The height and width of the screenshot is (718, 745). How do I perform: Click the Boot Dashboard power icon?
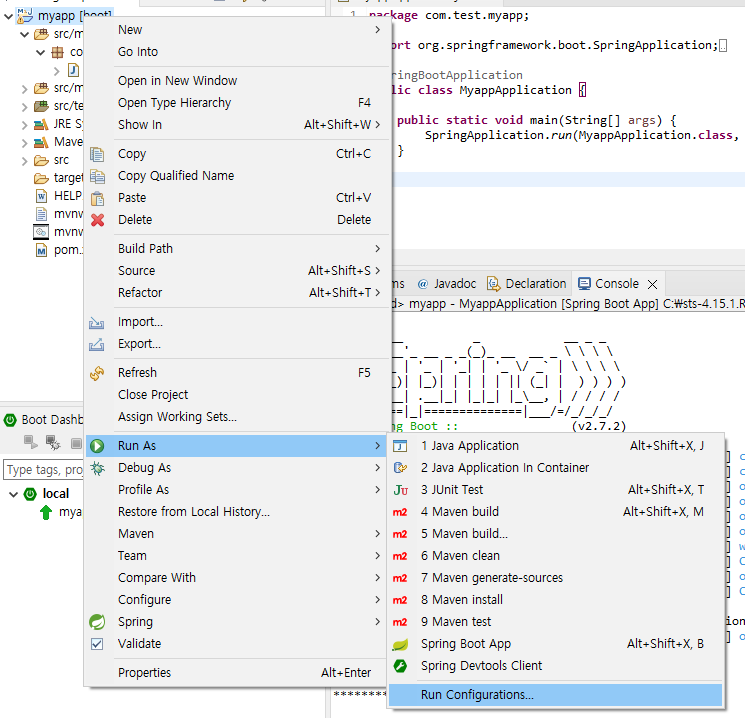[10, 420]
